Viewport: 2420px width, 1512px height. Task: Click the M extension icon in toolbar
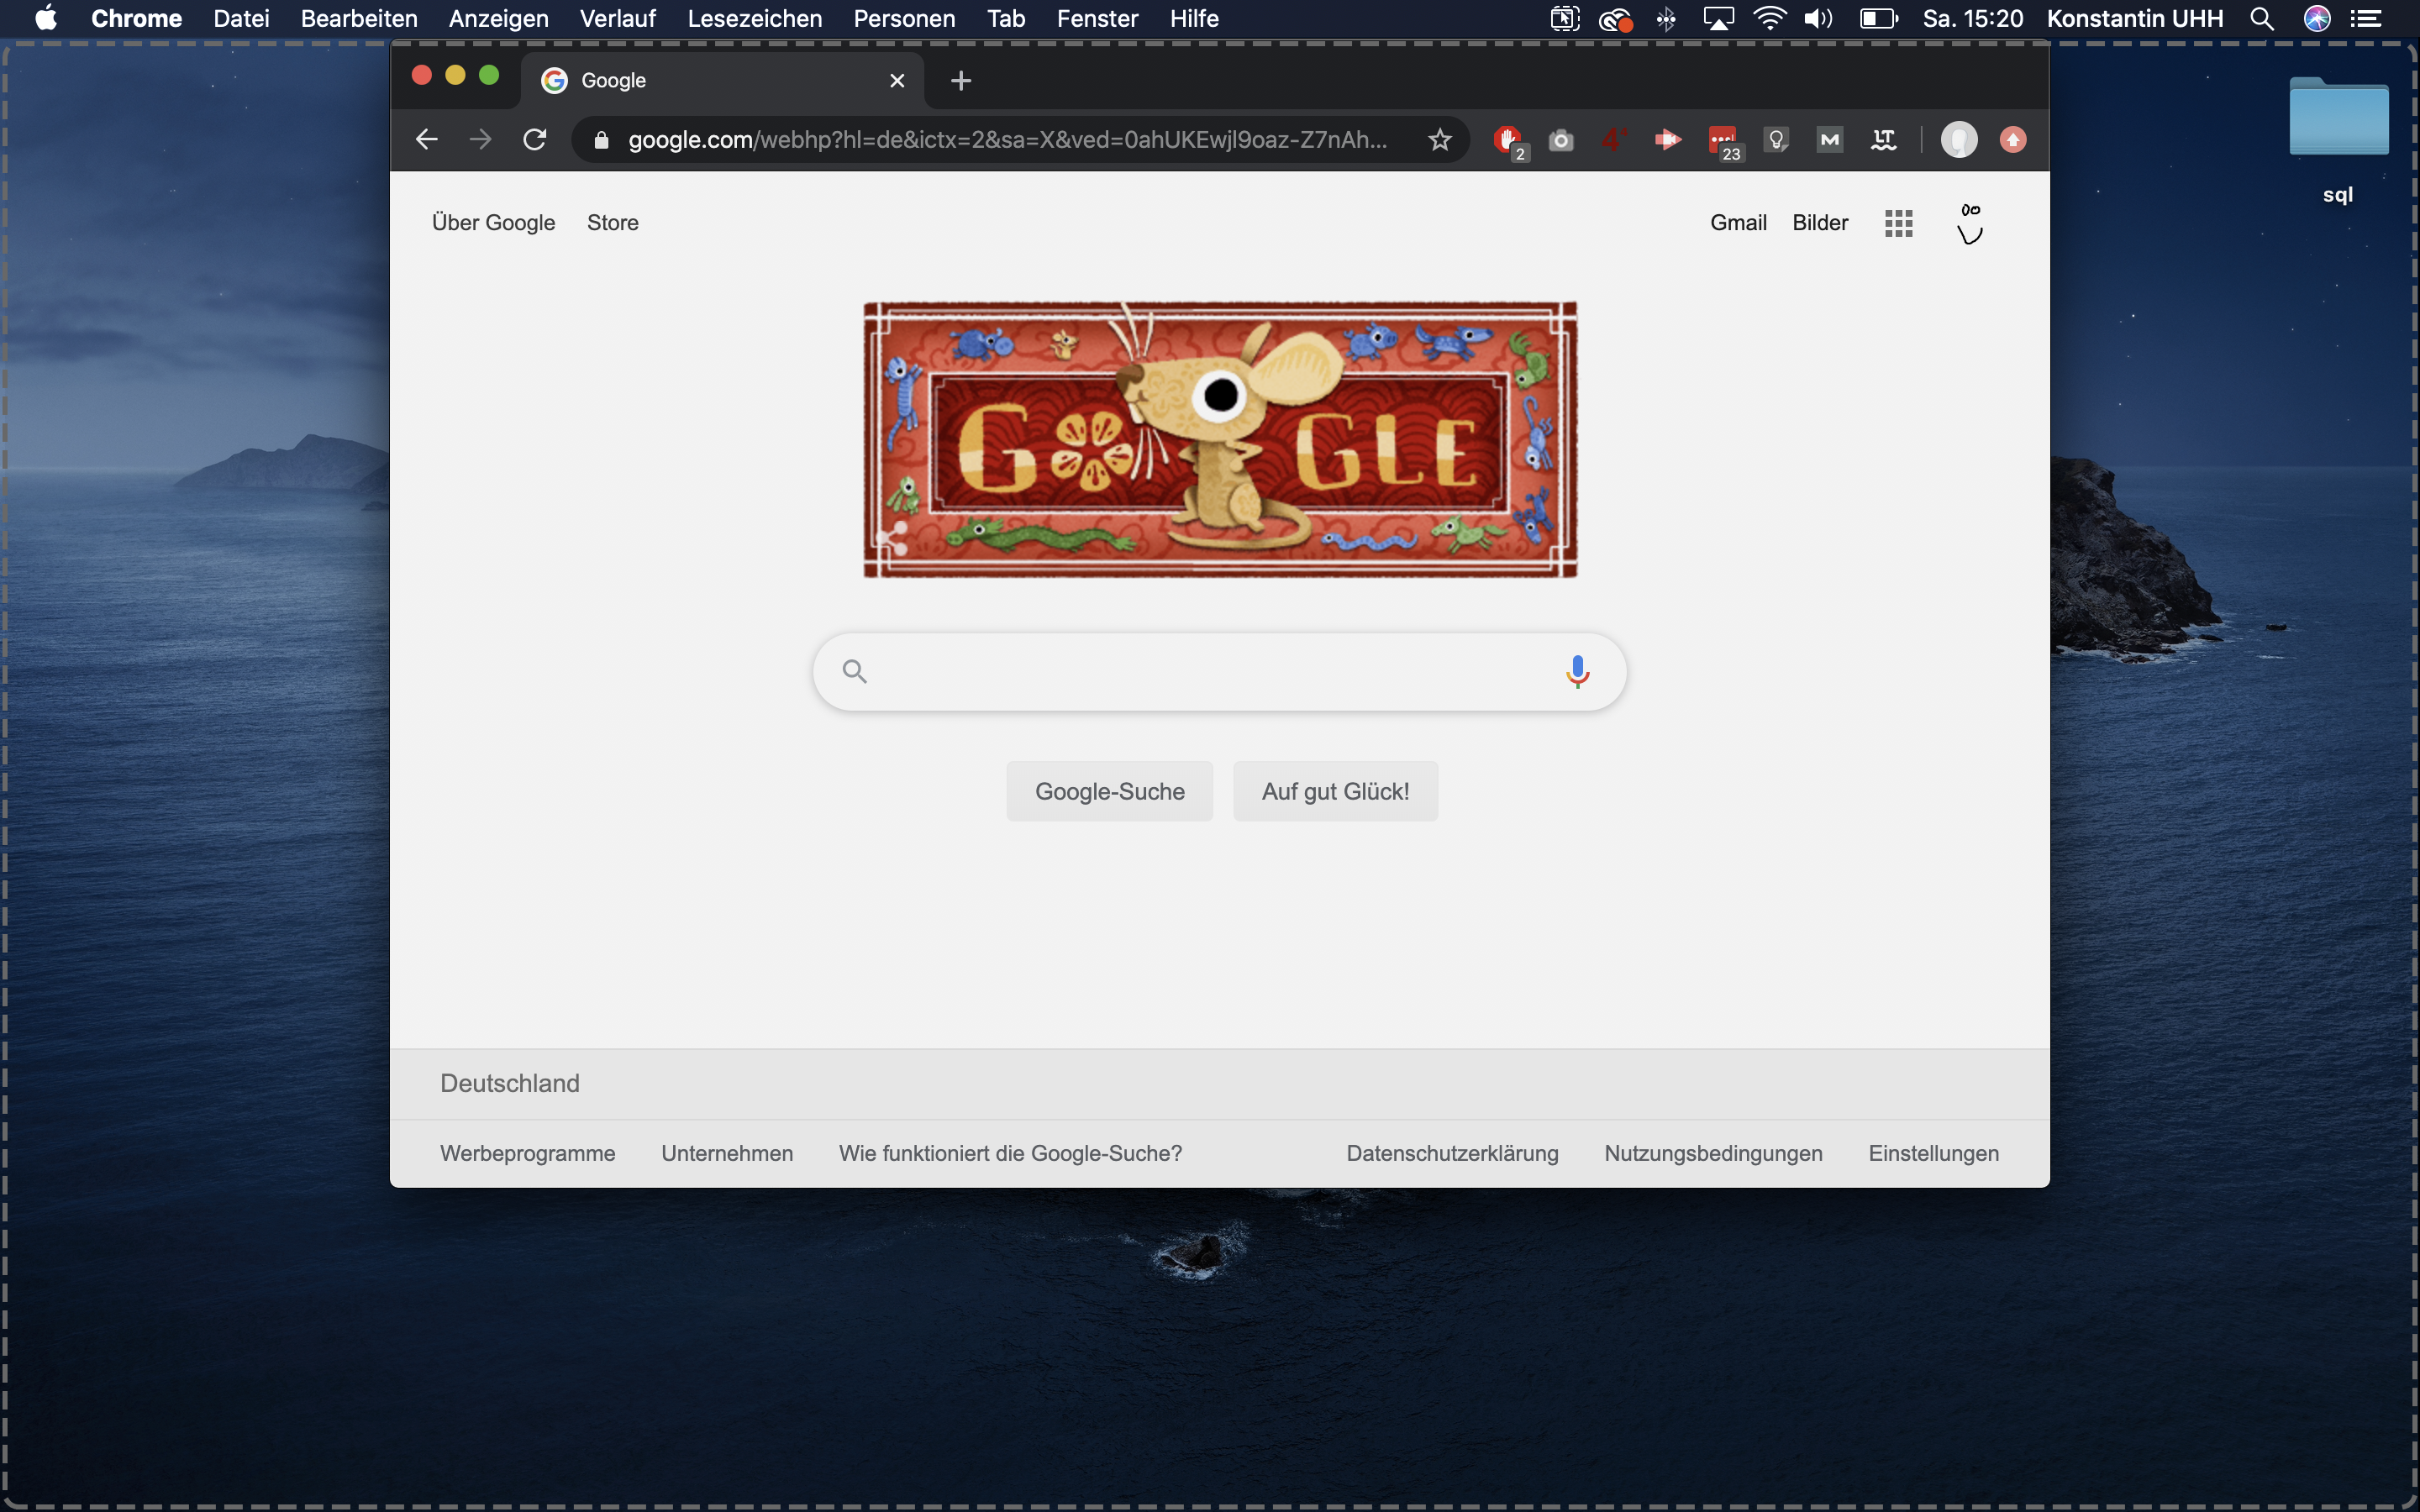click(1829, 140)
